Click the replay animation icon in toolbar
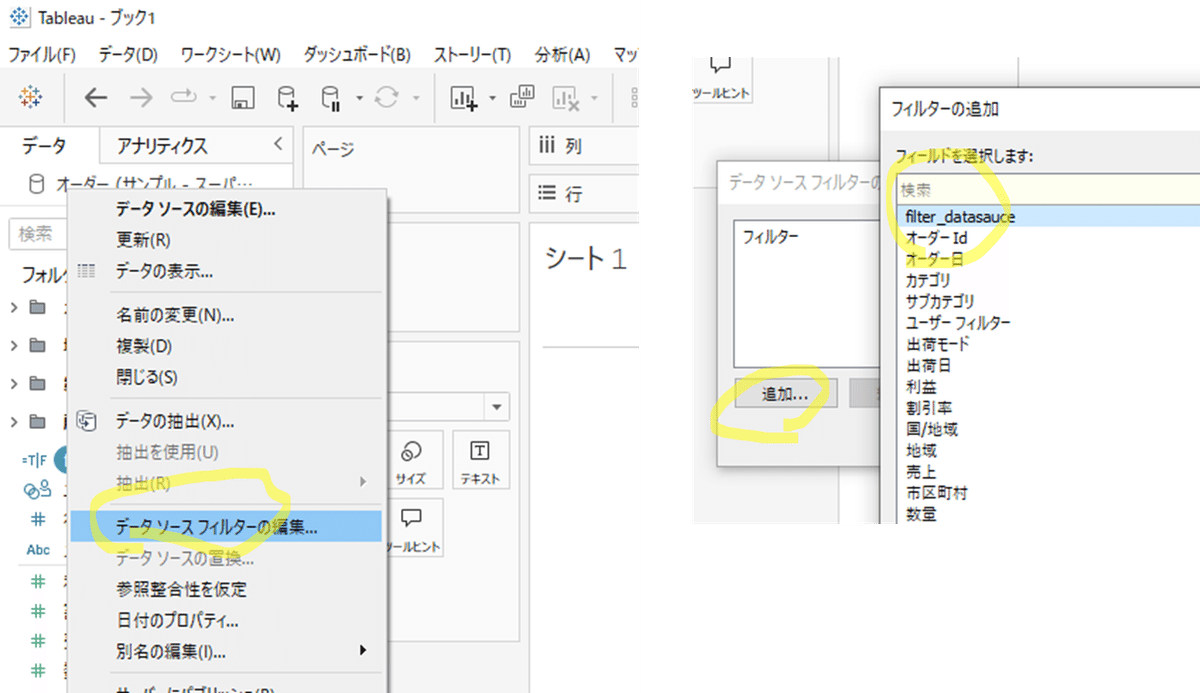The image size is (1200, 693). click(x=186, y=97)
